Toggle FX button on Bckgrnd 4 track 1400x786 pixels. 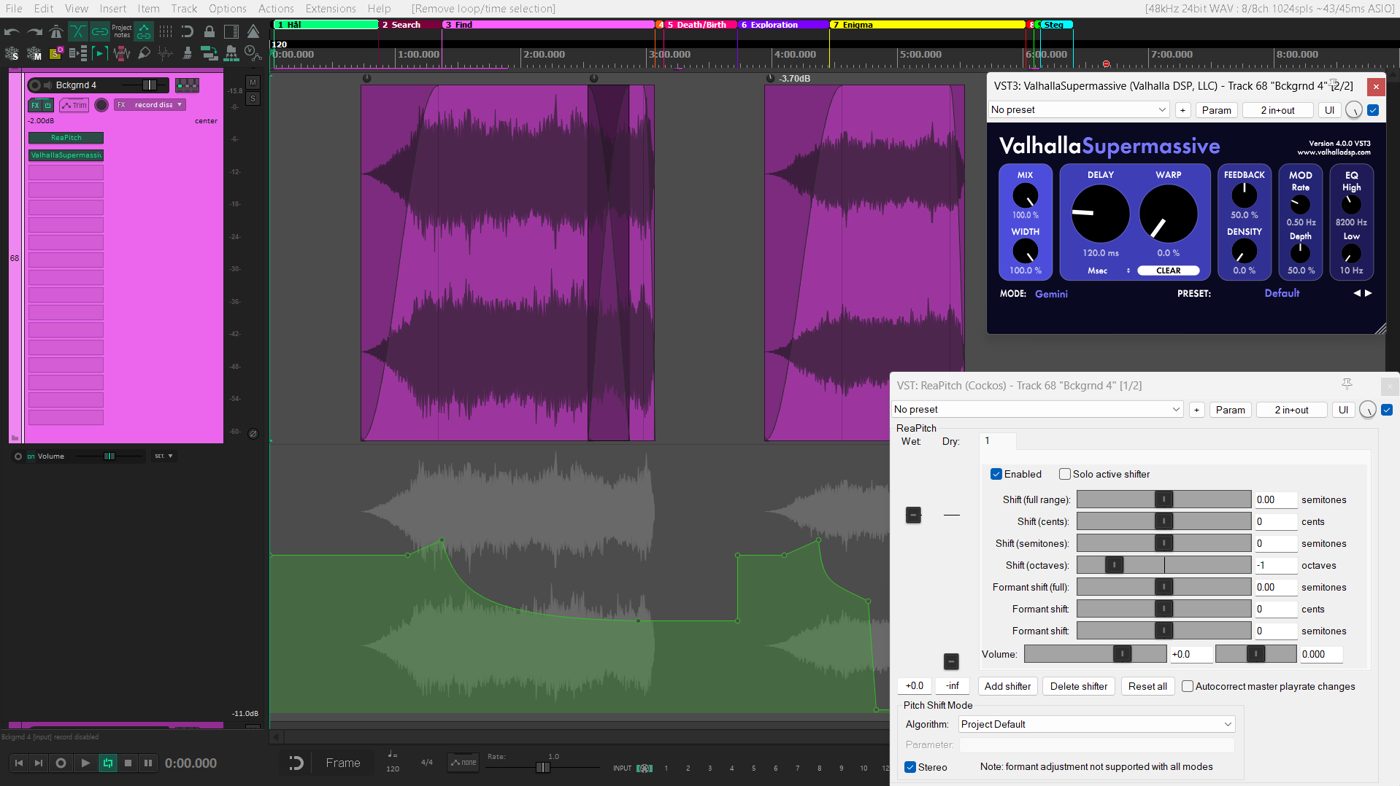(x=34, y=105)
